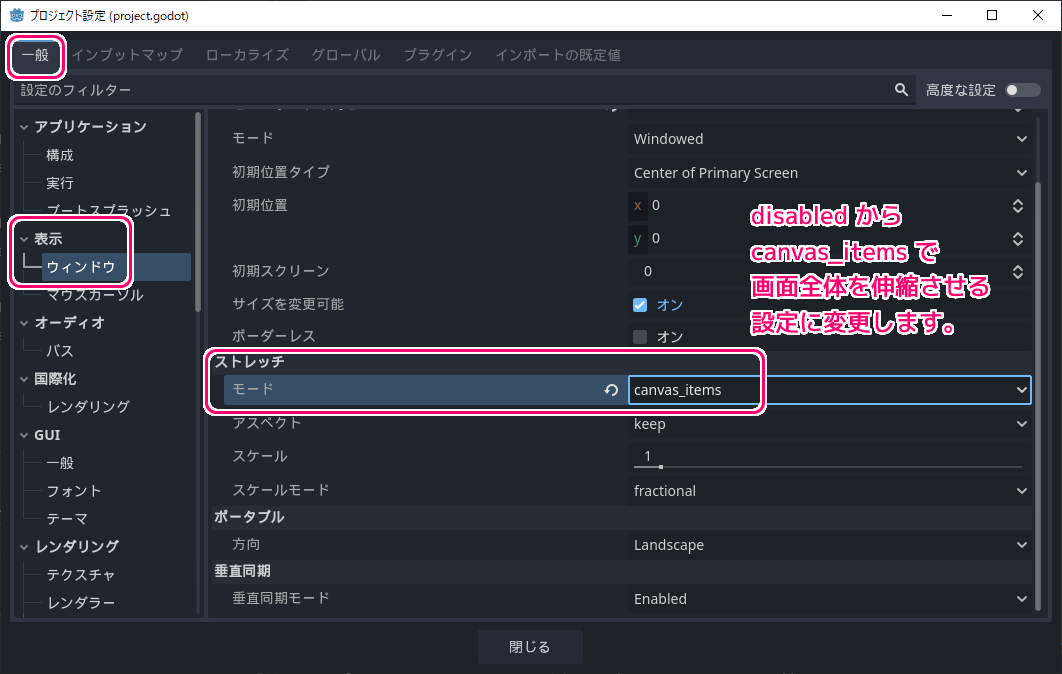Select テーマ in the settings tree

coord(66,519)
